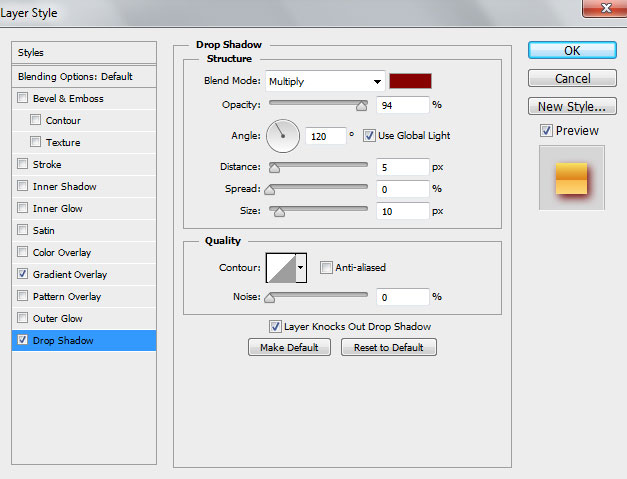Enable the Outer Glow checkbox

[22, 318]
